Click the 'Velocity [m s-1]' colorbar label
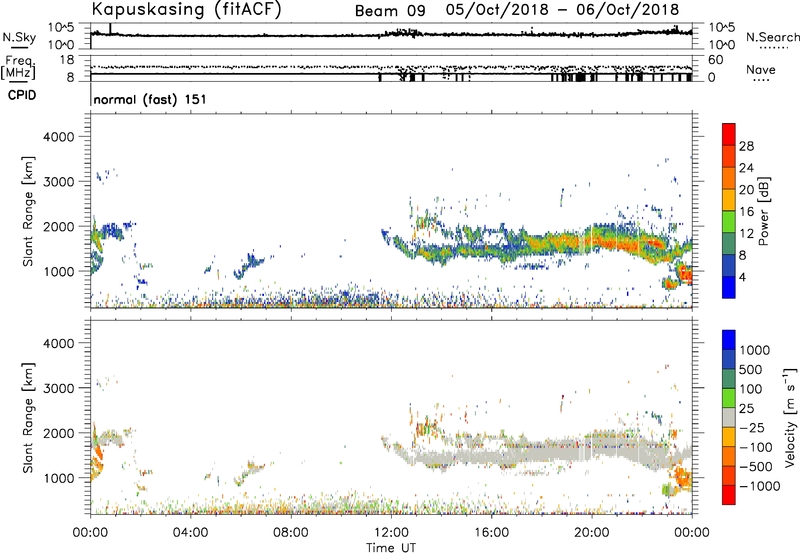The image size is (800, 554). coord(790,417)
